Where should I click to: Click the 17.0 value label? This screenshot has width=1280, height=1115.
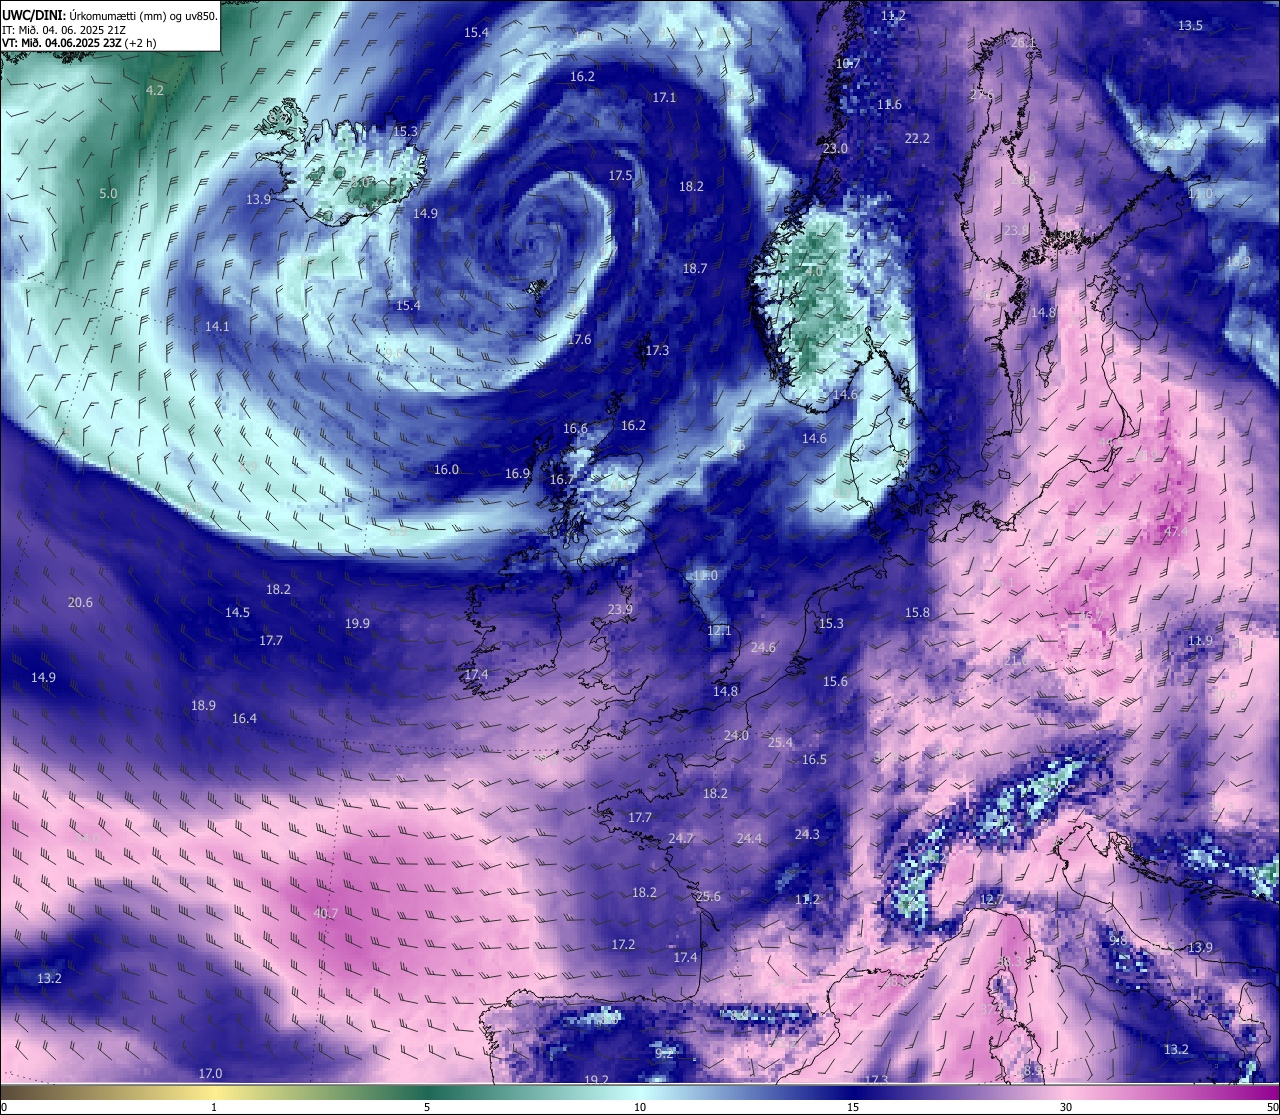pyautogui.click(x=210, y=1073)
